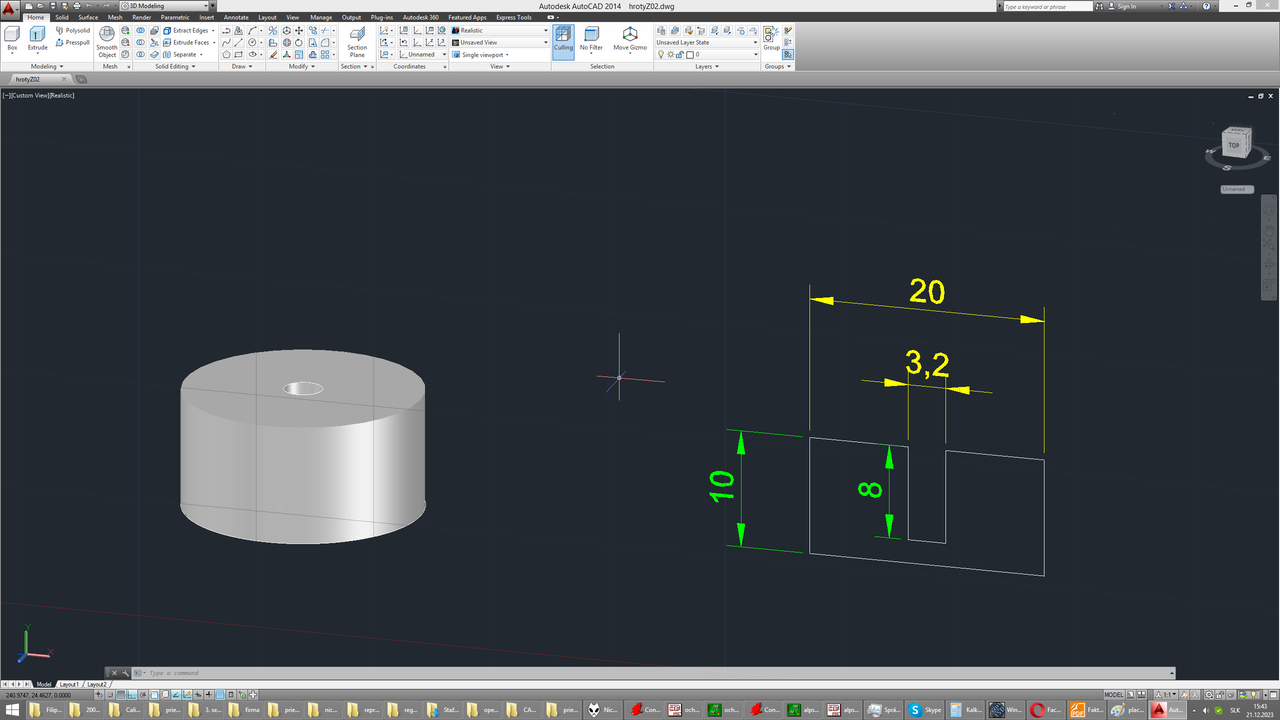Expand the Groups panel

click(777, 66)
